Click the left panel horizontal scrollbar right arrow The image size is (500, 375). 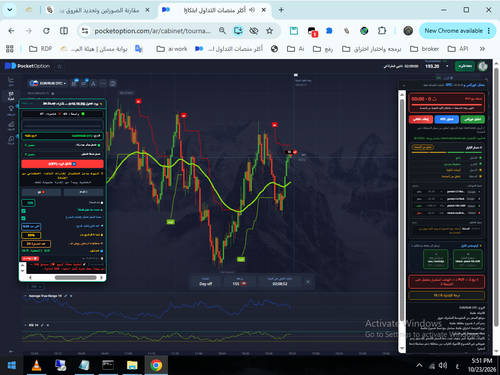tap(101, 277)
